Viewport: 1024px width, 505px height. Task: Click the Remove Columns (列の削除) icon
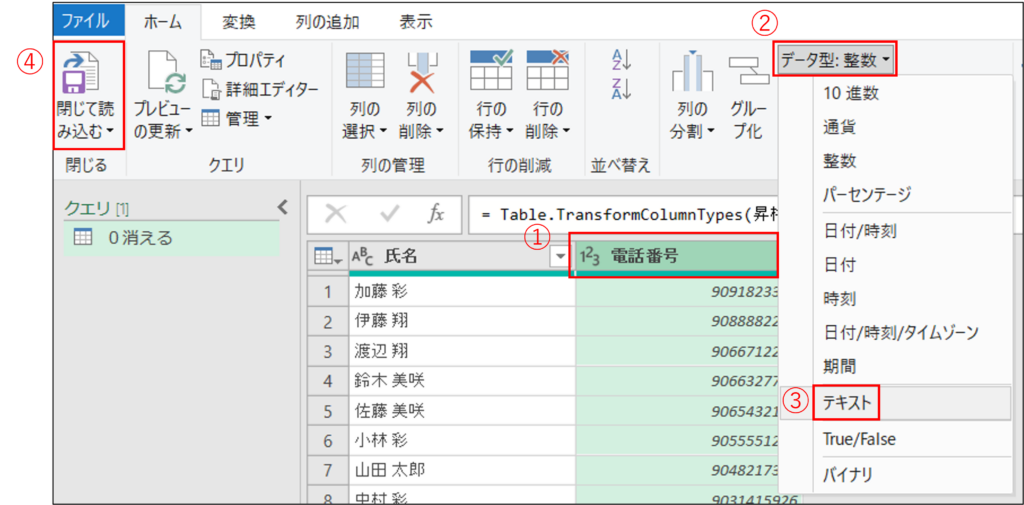pos(425,74)
